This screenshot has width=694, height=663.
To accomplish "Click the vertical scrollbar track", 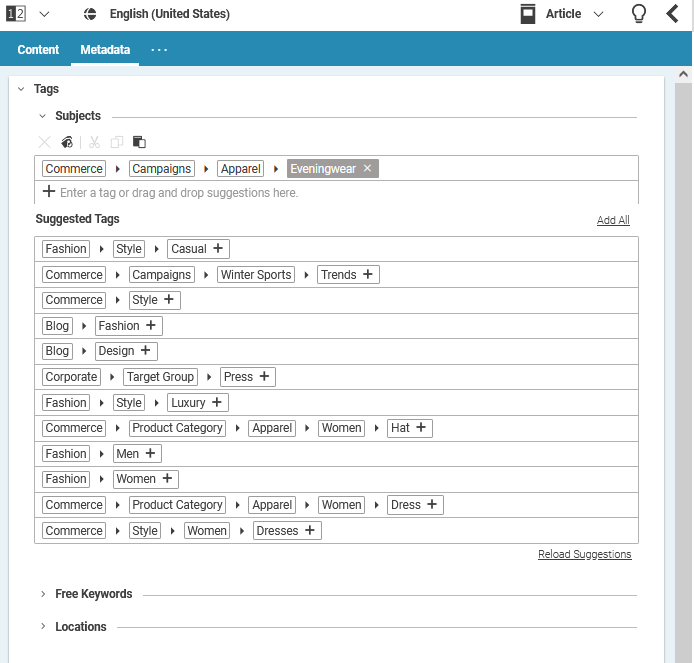I will (x=683, y=372).
